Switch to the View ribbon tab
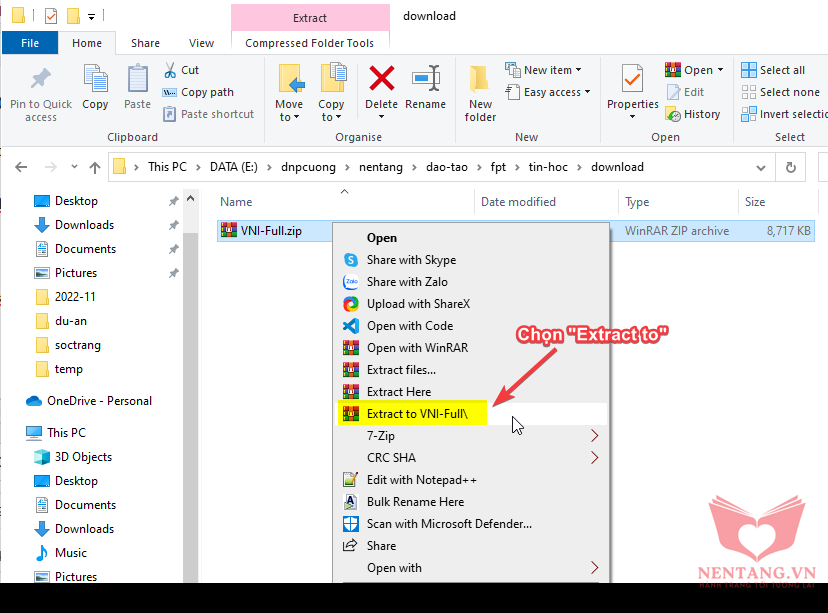828x613 pixels. click(x=201, y=43)
